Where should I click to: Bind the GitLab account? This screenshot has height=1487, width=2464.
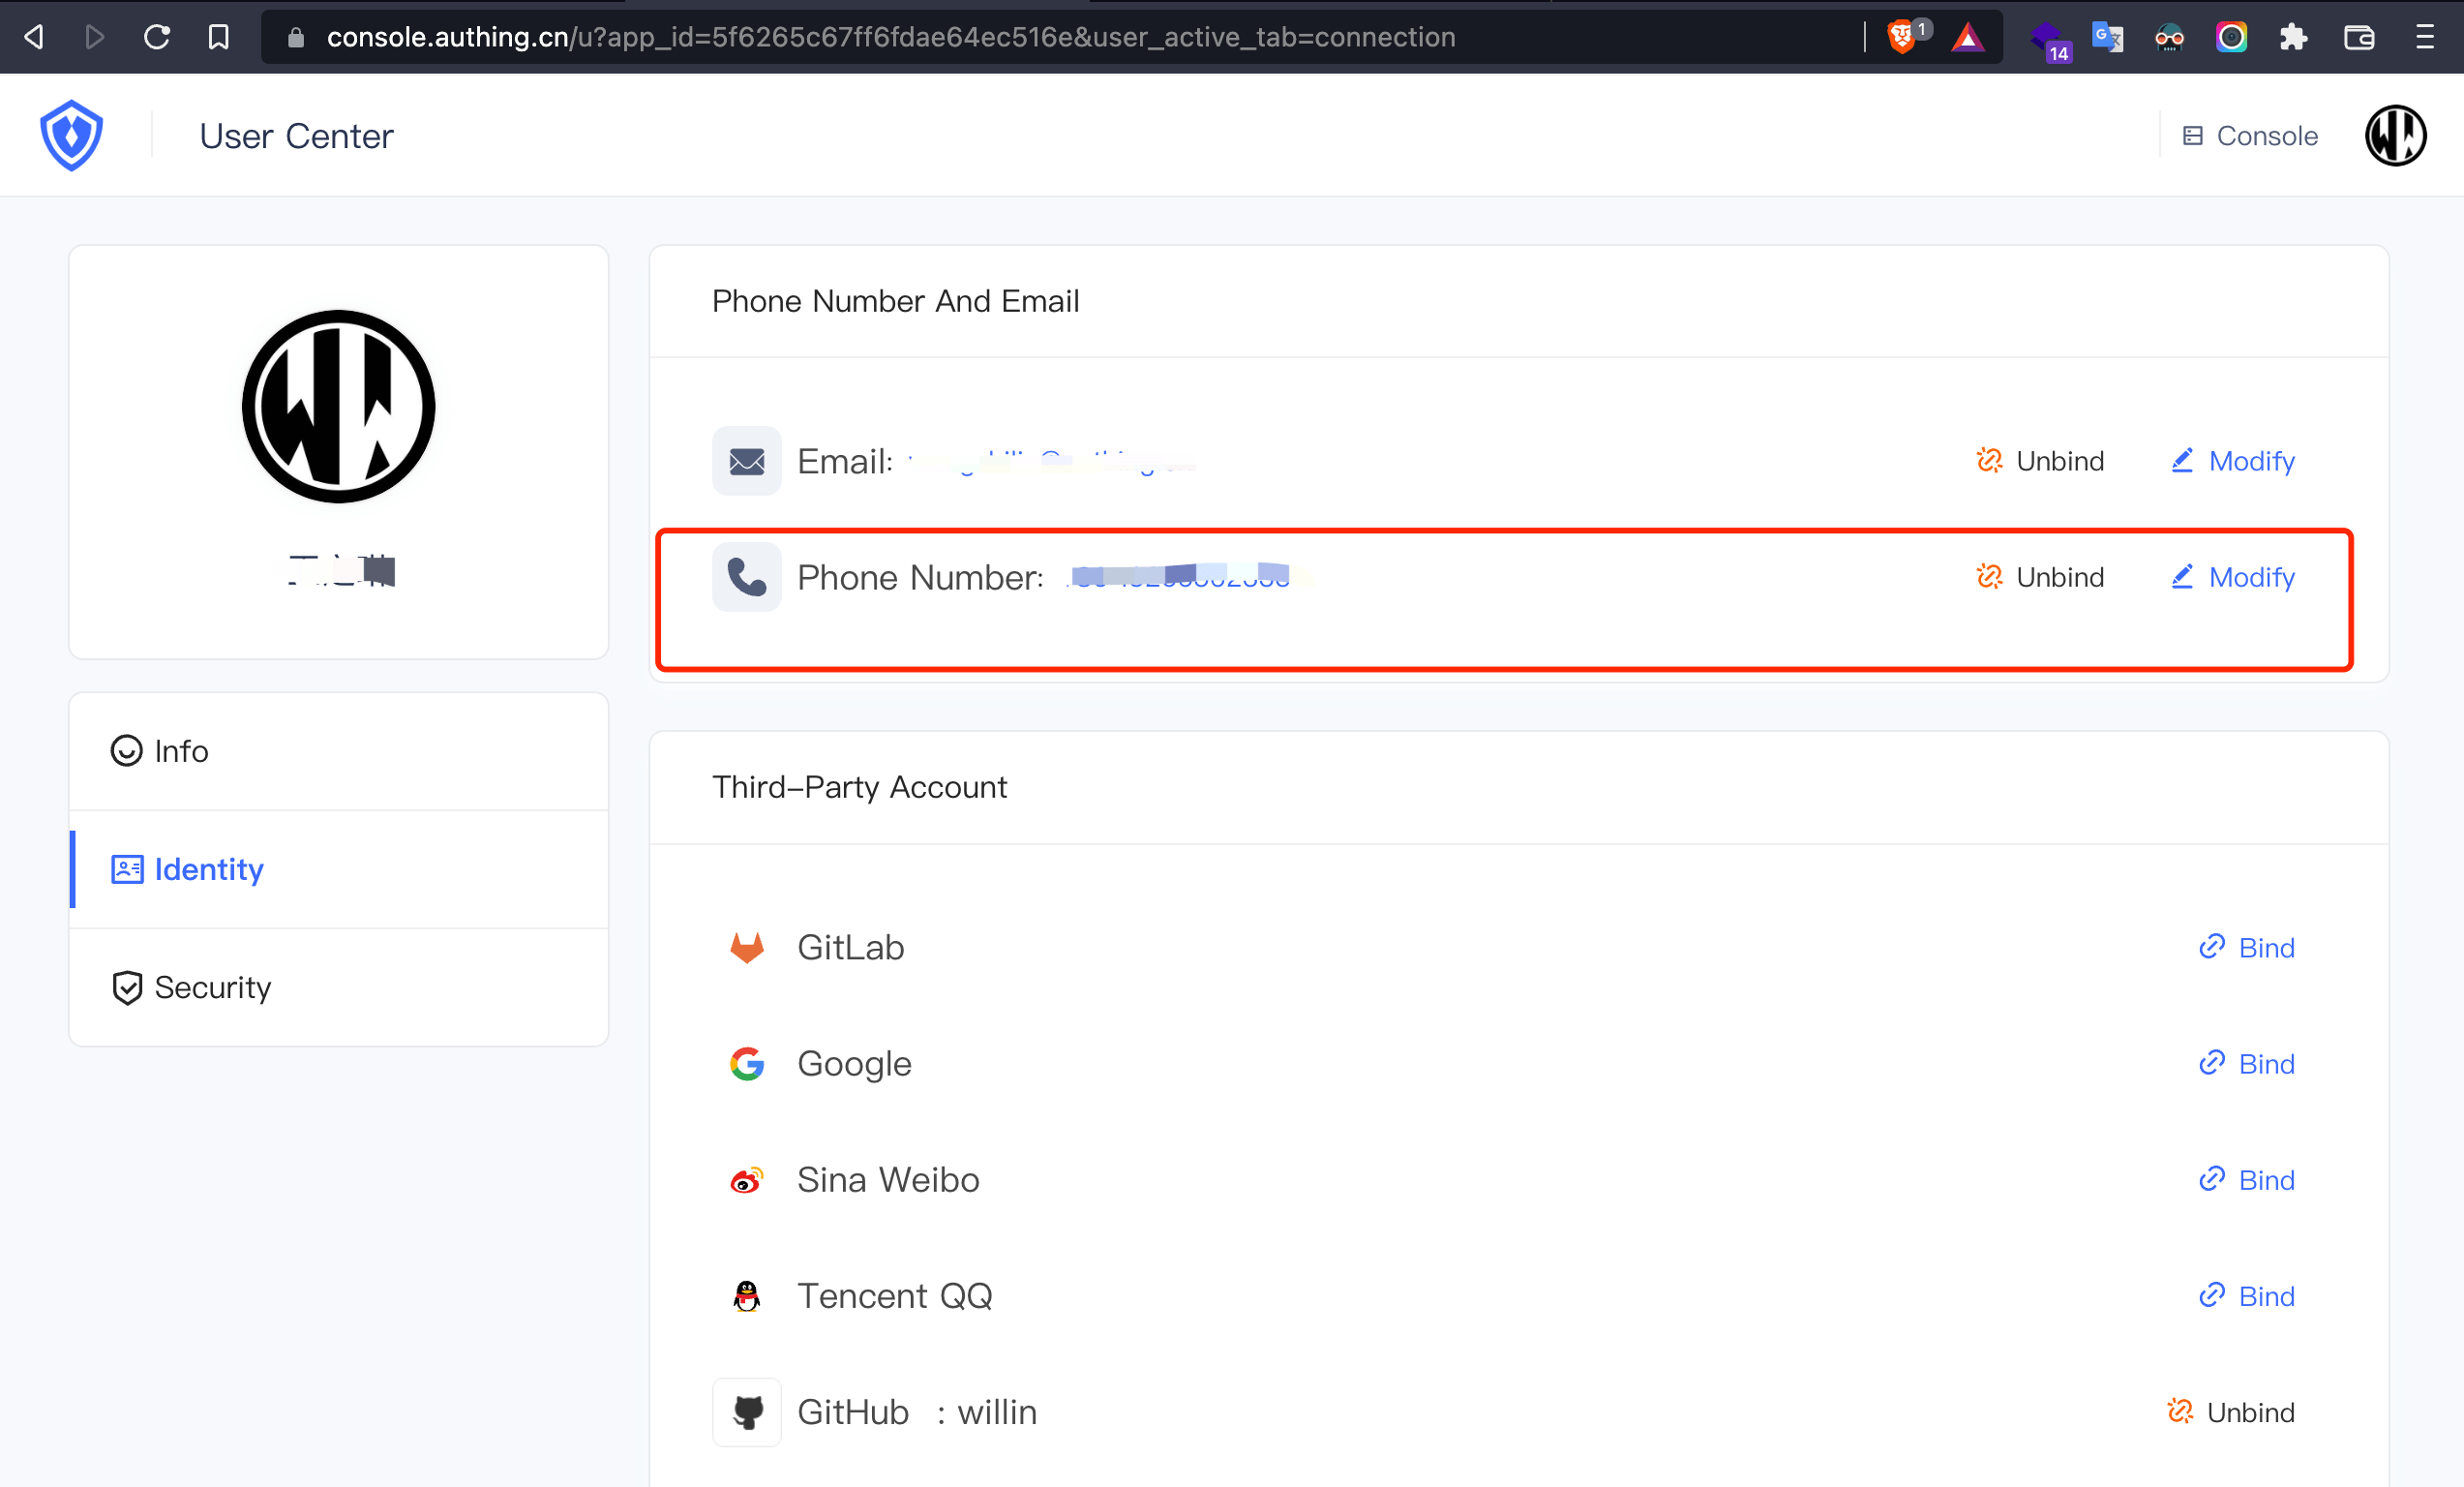pyautogui.click(x=2246, y=947)
